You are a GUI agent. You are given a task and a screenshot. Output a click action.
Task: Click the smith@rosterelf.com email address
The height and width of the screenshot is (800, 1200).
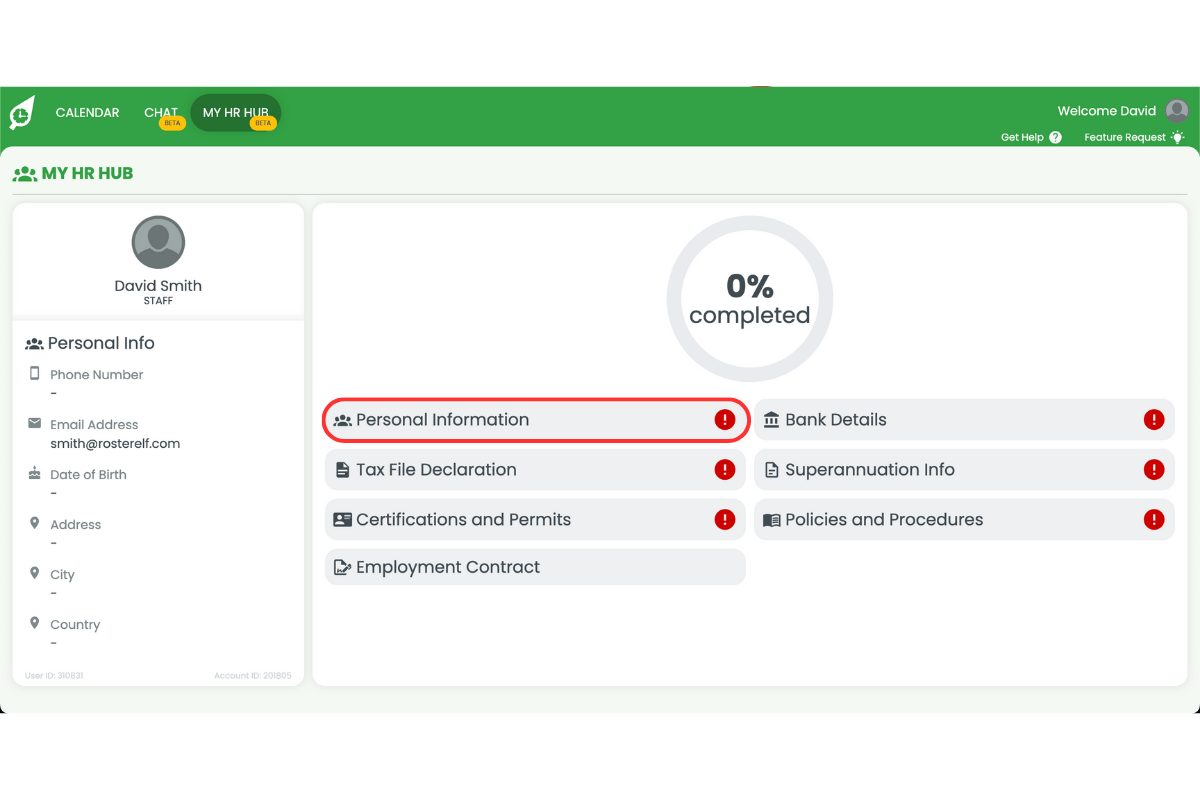[x=115, y=443]
